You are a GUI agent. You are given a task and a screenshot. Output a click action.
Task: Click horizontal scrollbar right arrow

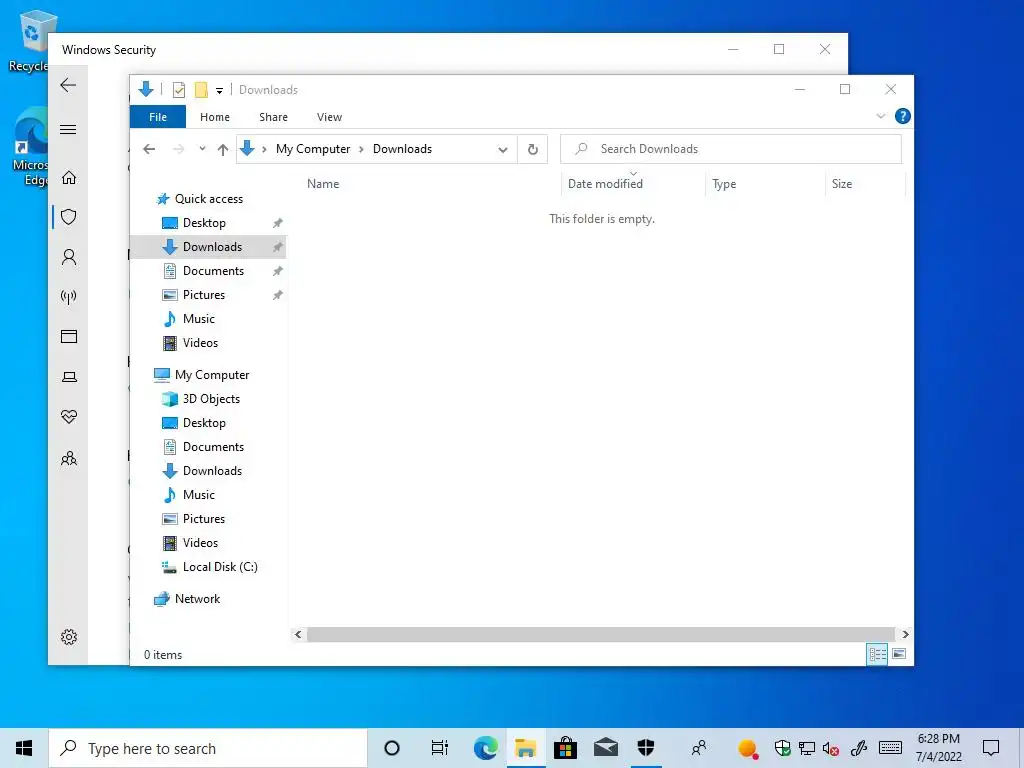point(905,634)
